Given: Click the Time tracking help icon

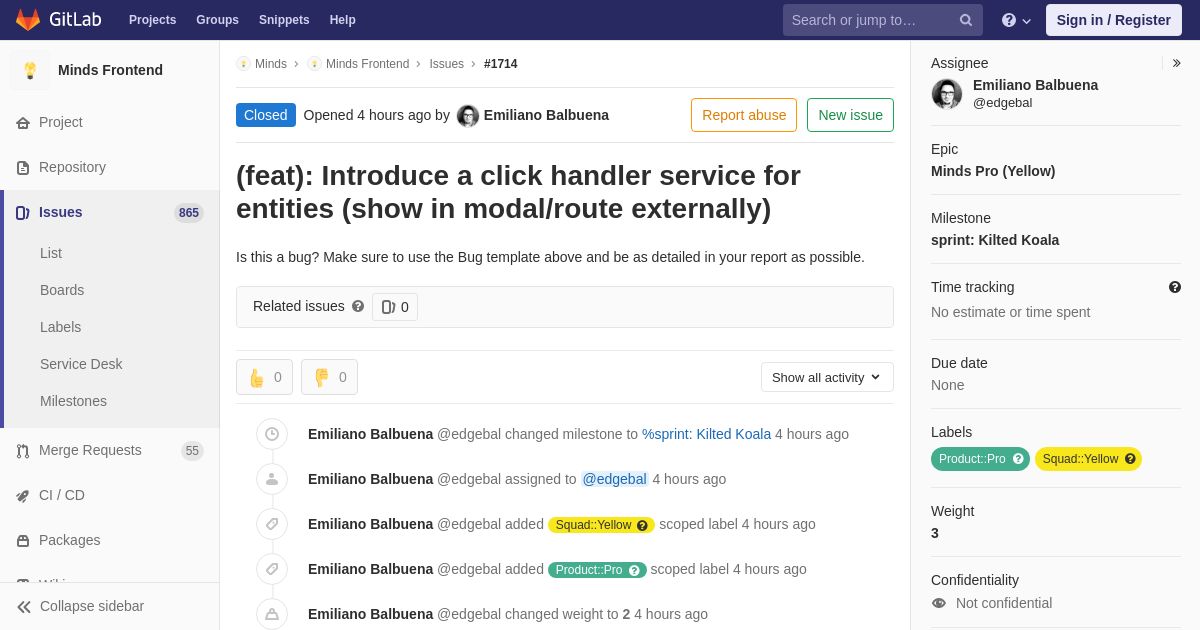Looking at the screenshot, I should point(1175,287).
